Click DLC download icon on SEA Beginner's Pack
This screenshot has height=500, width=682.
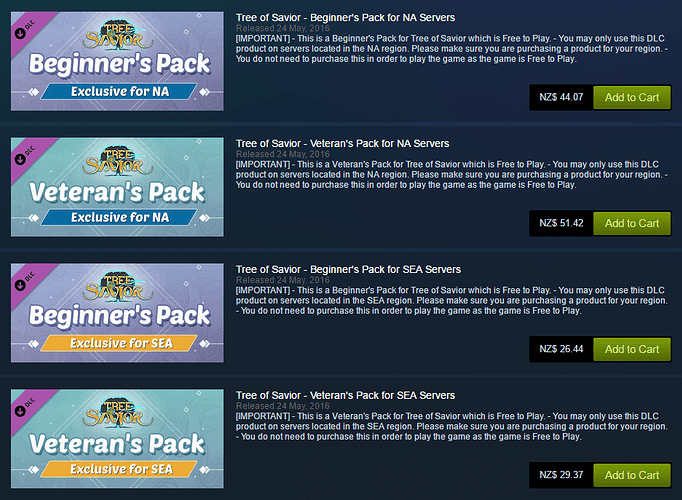[x=20, y=285]
